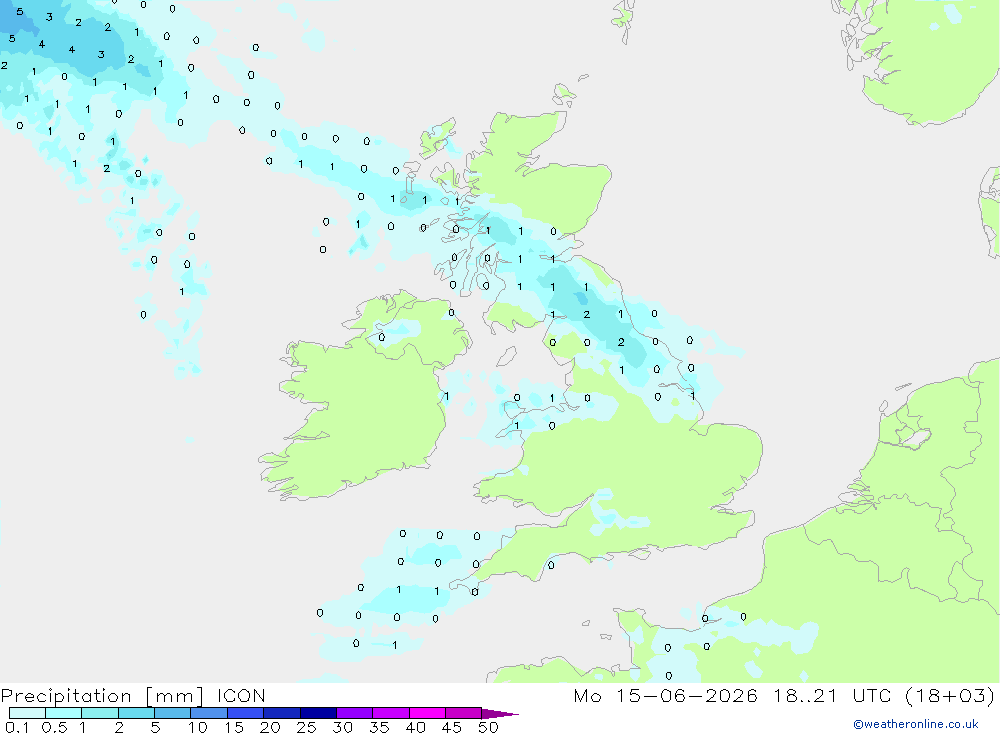This screenshot has width=1000, height=733.
Task: Click the legend value '0.5'
Action: click(54, 727)
